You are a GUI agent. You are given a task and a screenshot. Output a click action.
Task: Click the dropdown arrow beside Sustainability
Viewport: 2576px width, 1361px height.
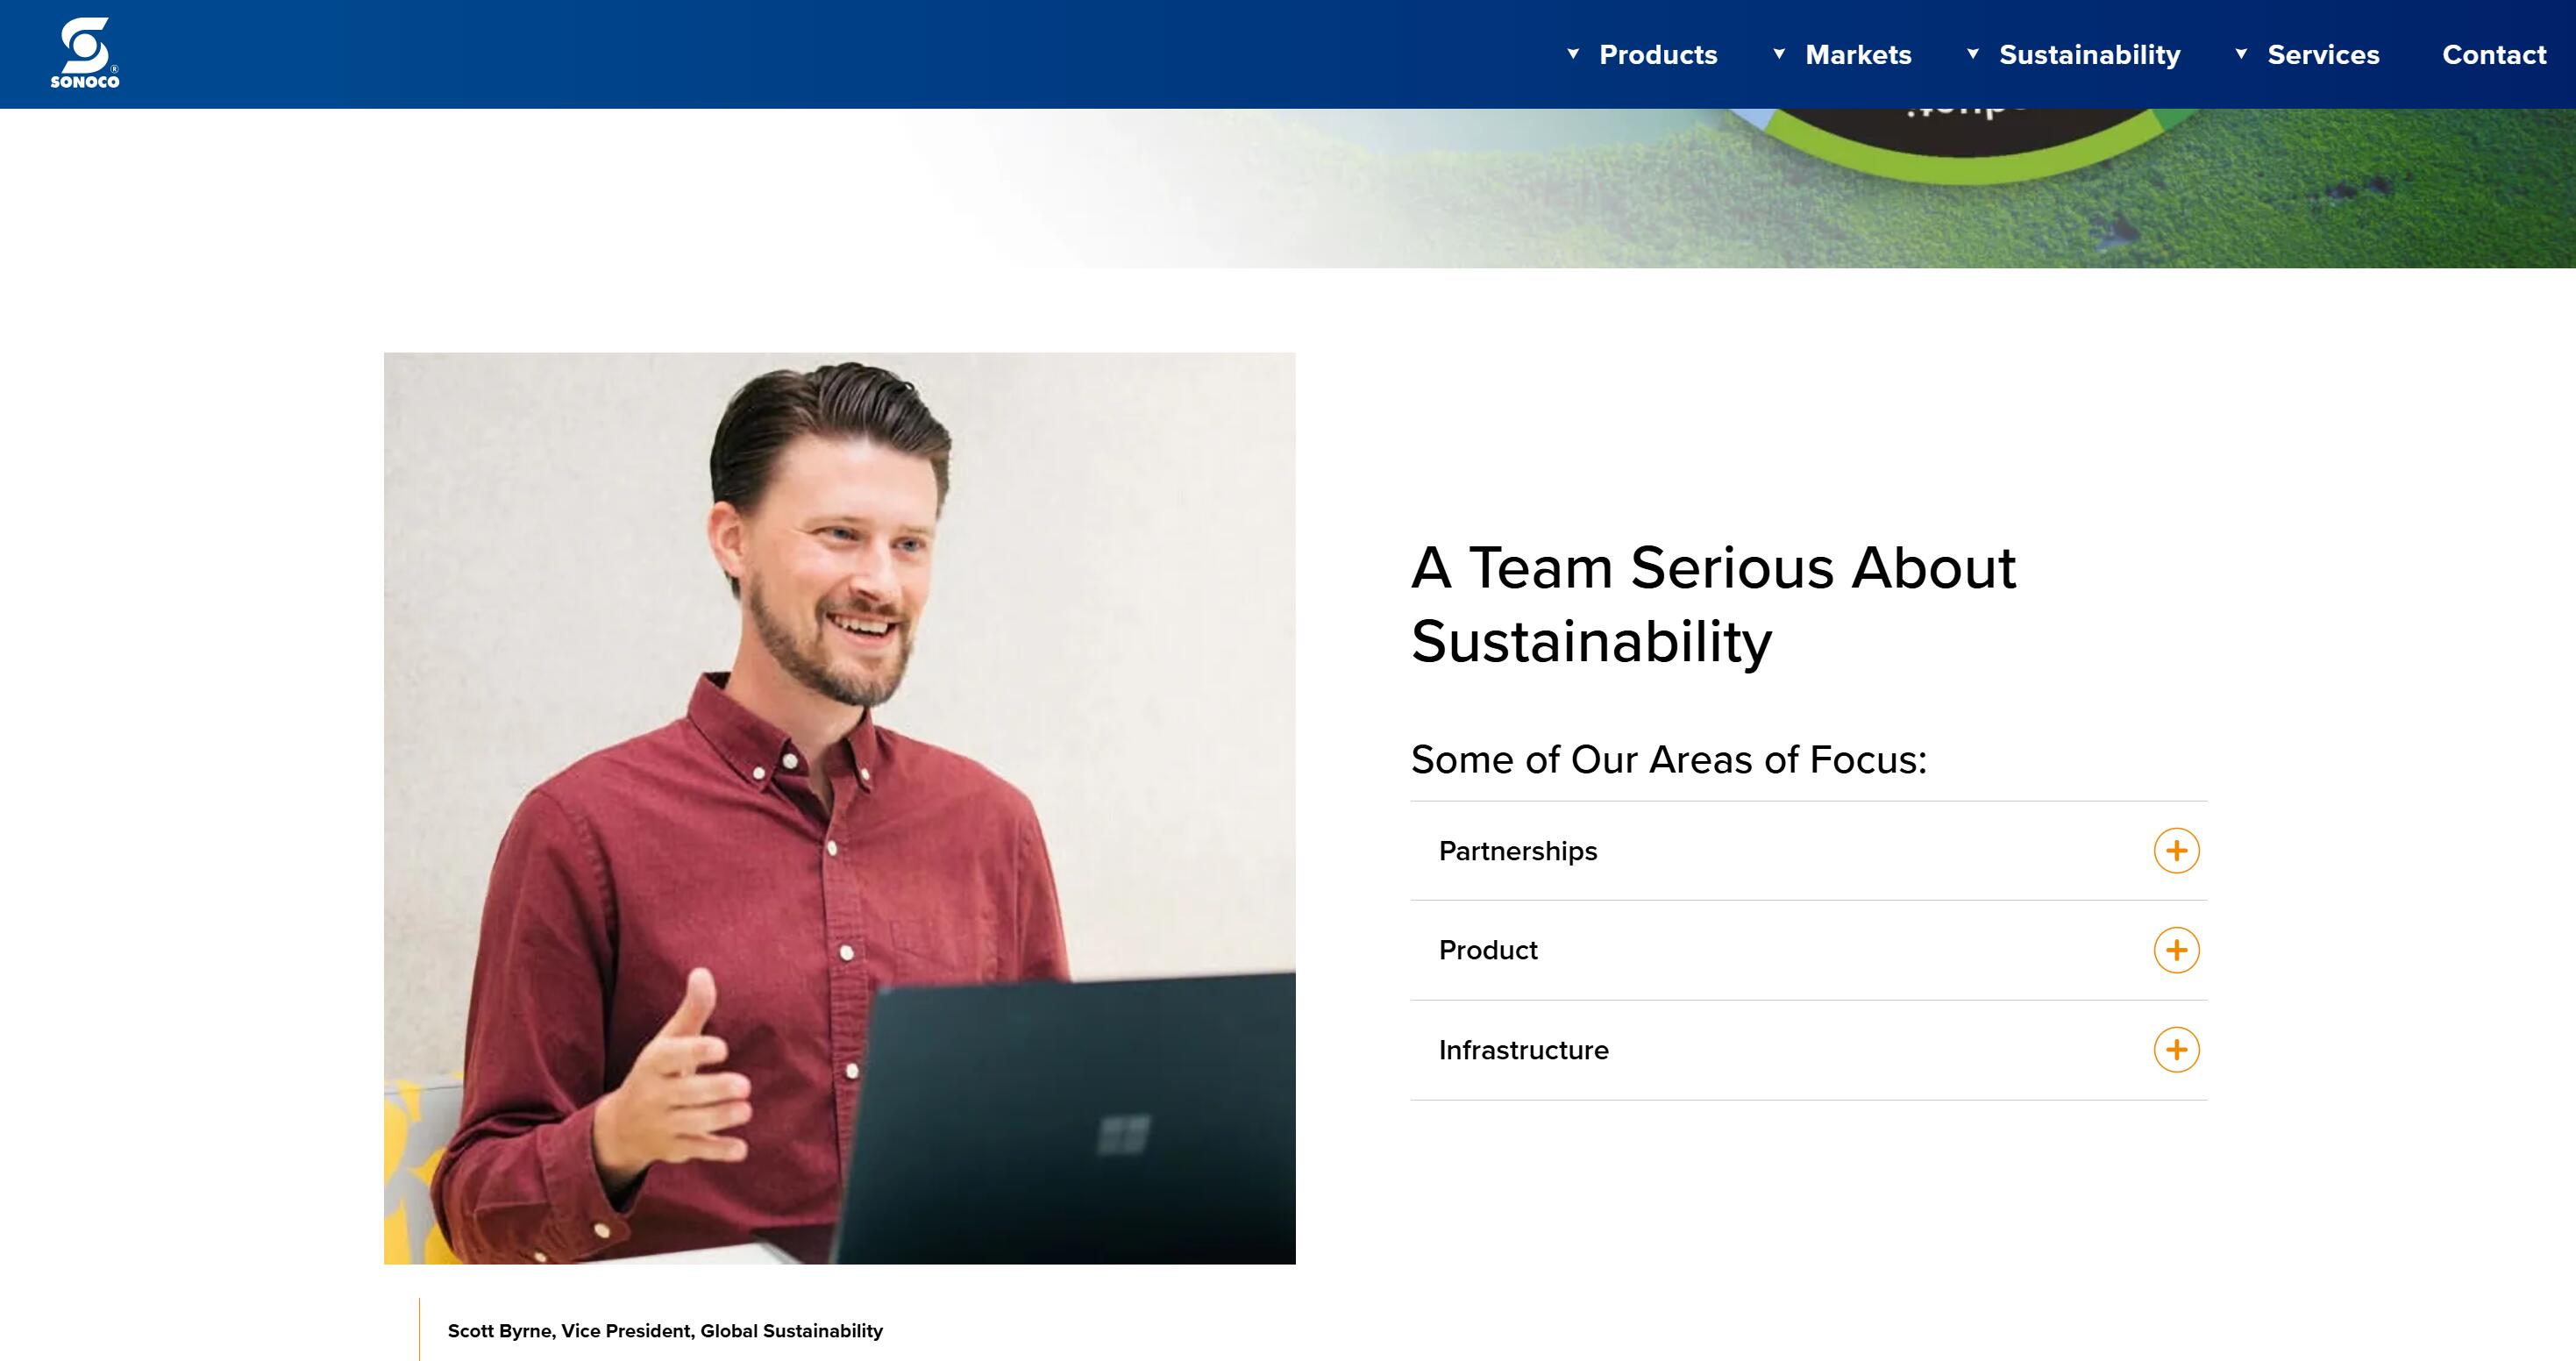(1973, 55)
